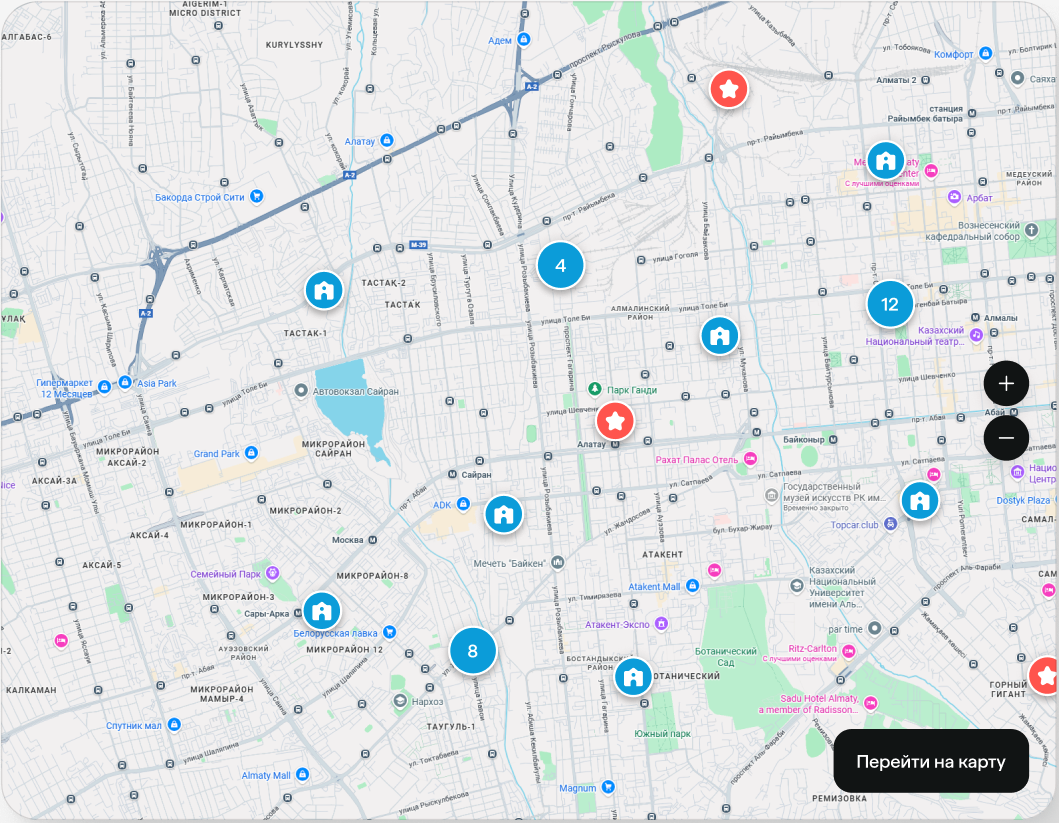Click the Atakent Mall shopping label
Image resolution: width=1059 pixels, height=823 pixels.
pyautogui.click(x=654, y=587)
